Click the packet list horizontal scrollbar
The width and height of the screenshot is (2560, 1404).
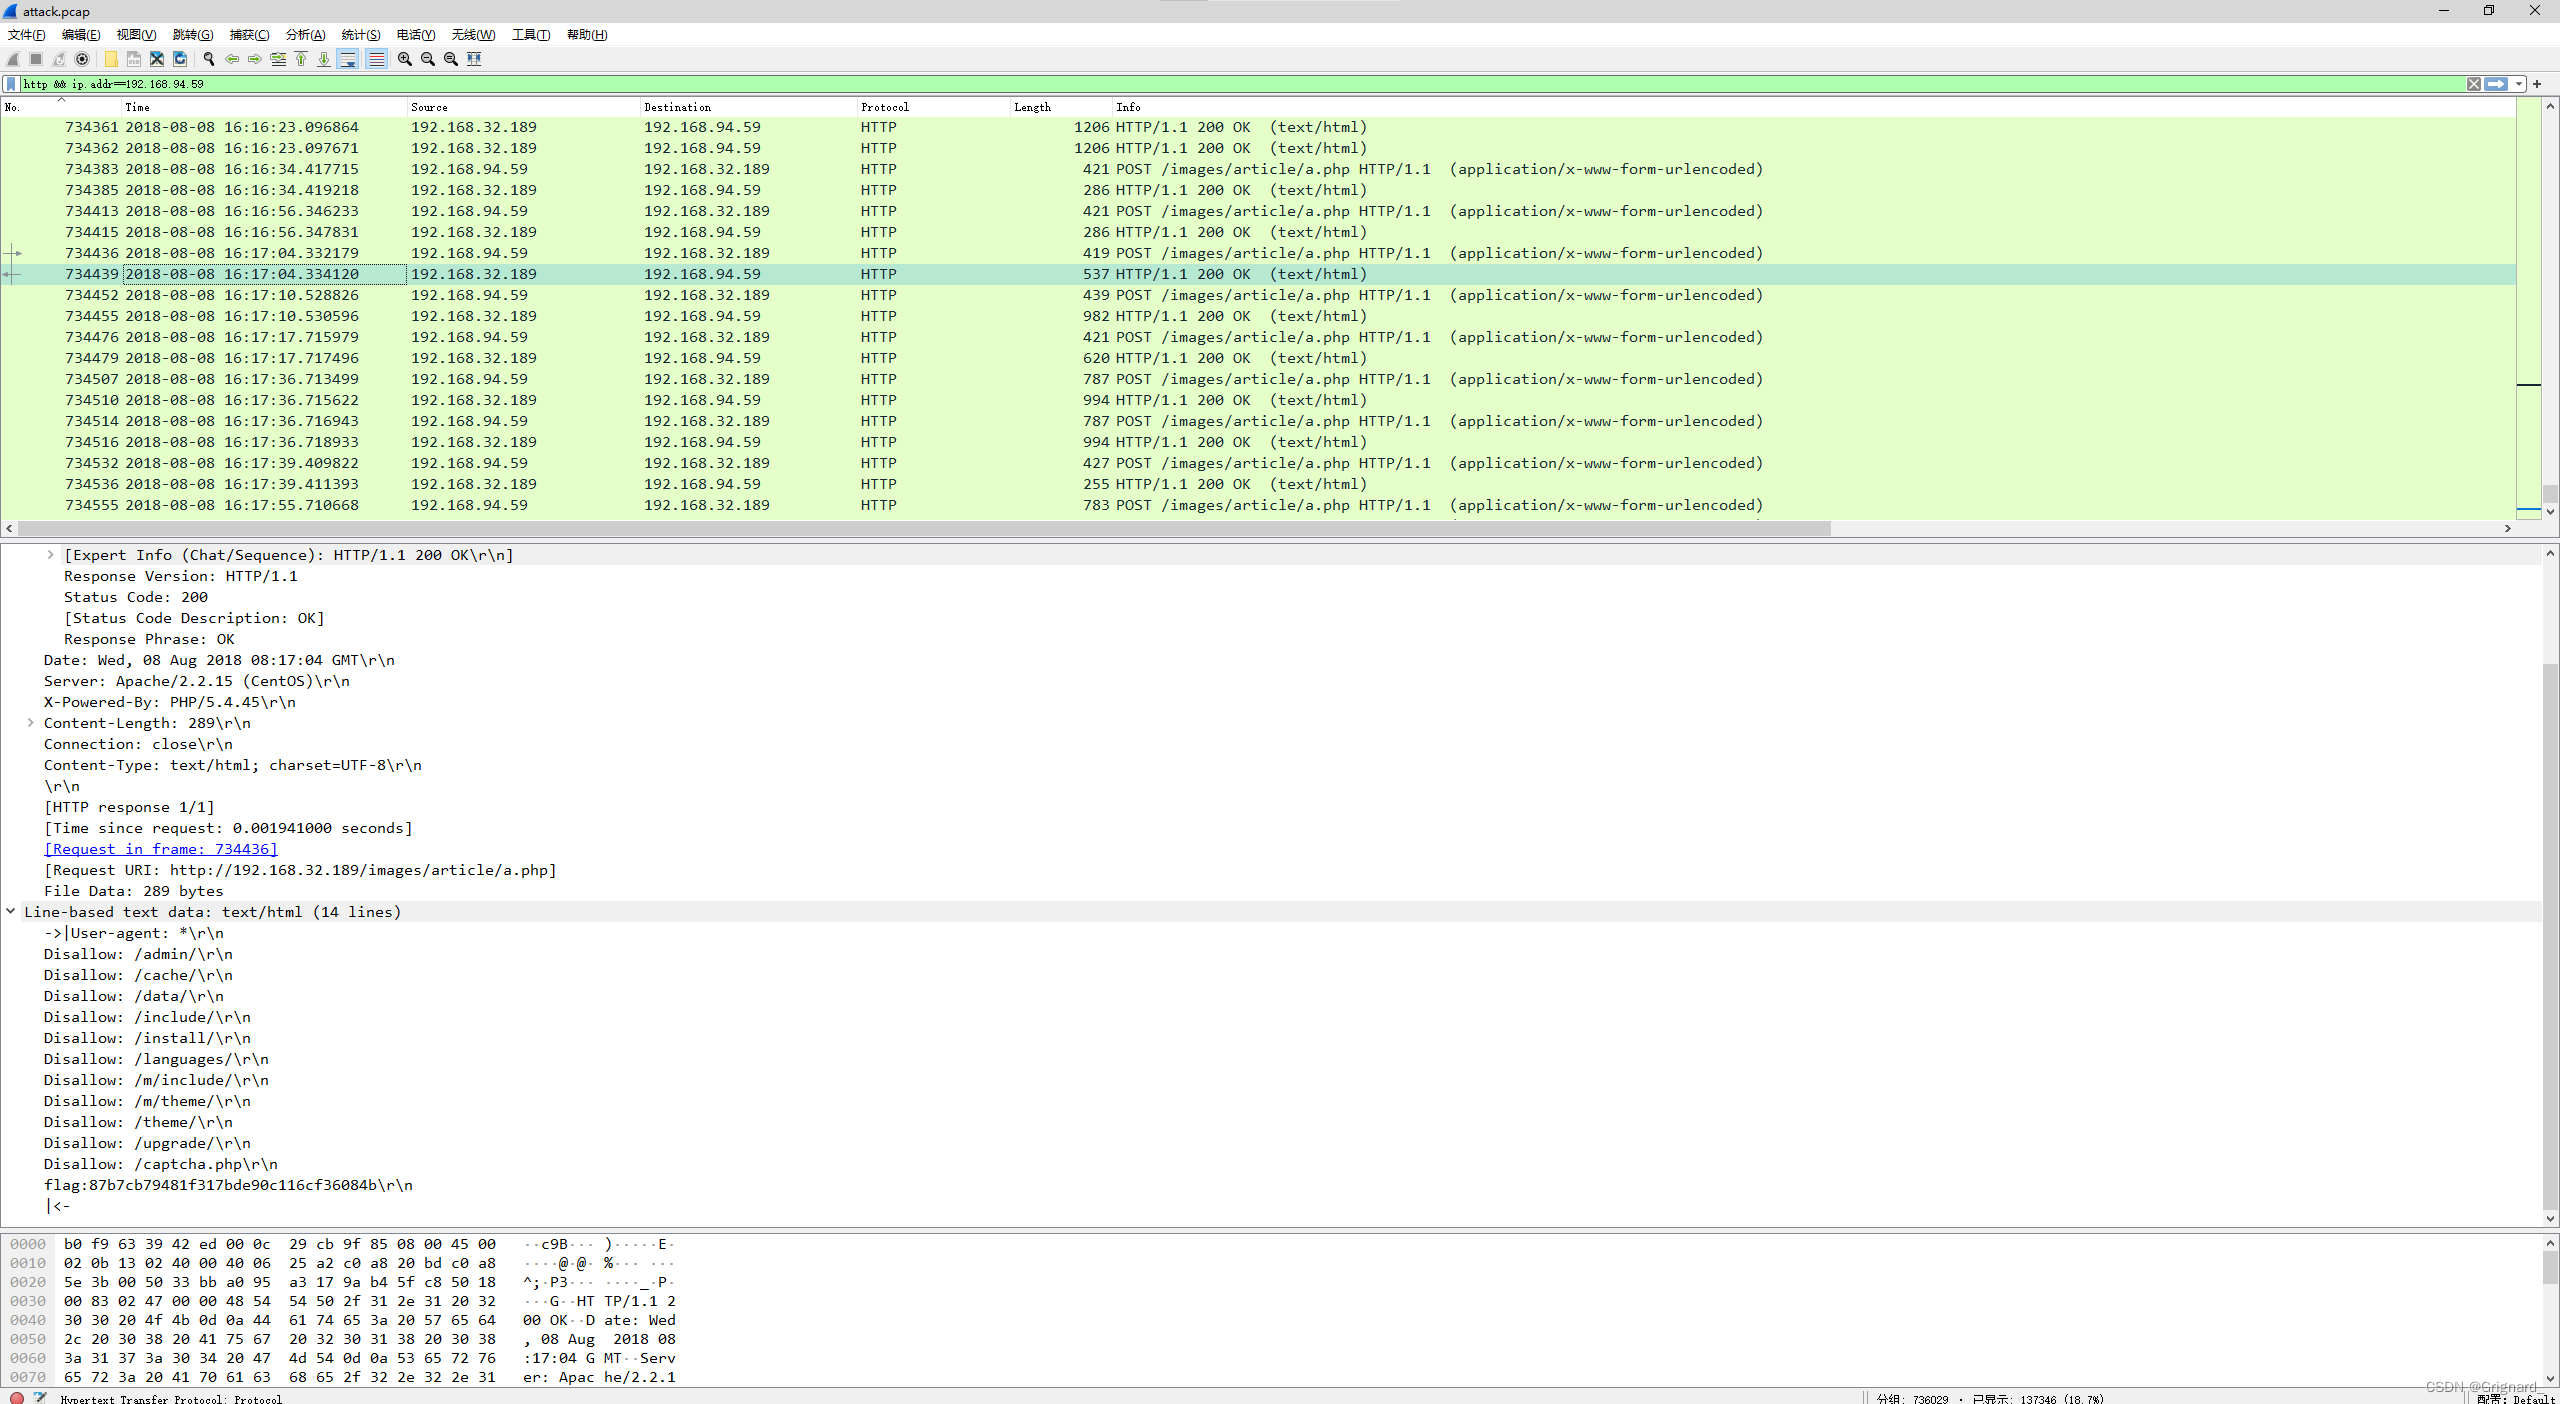(924, 528)
